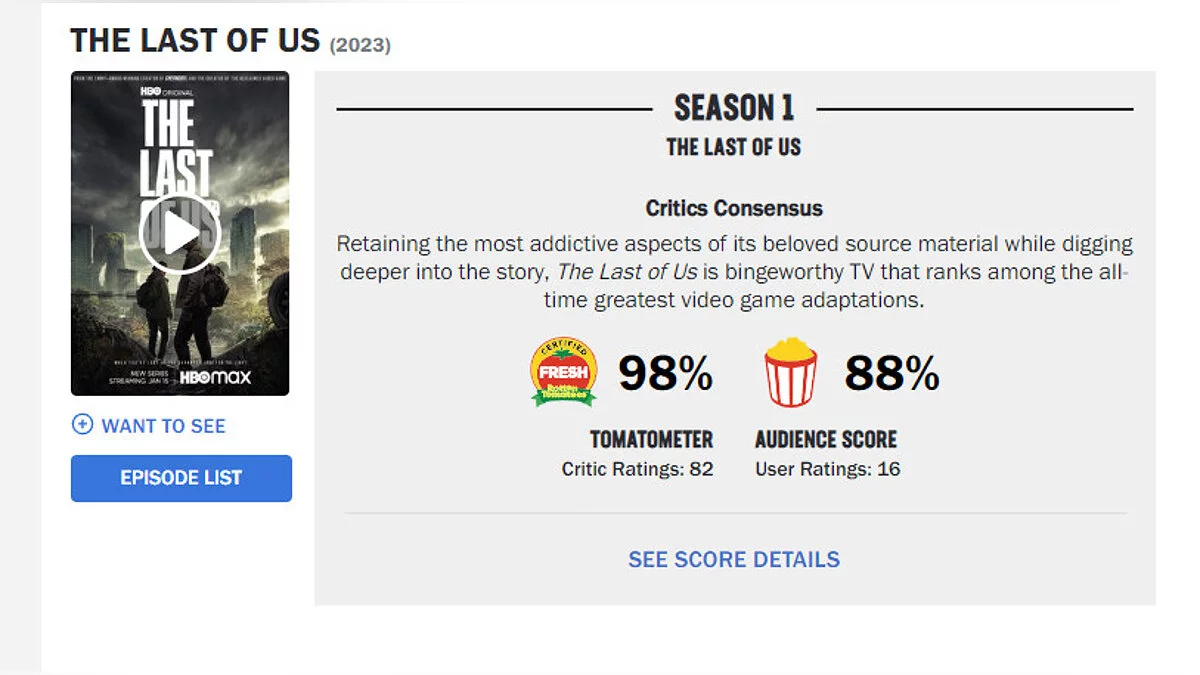Image resolution: width=1200 pixels, height=675 pixels.
Task: Click the play button on the poster
Action: click(179, 234)
